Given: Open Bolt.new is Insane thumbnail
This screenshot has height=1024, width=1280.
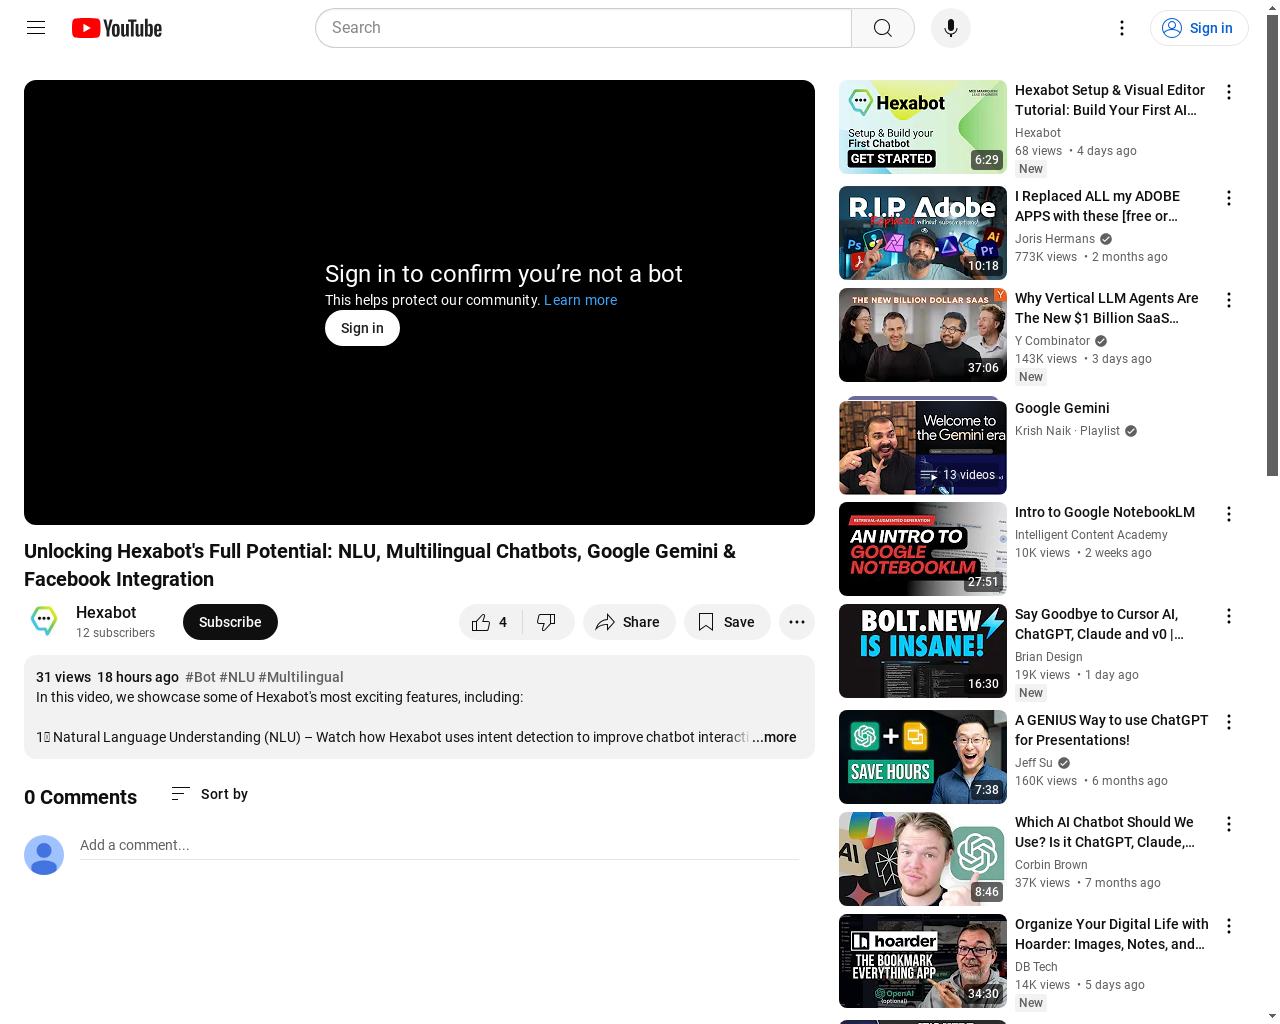Looking at the screenshot, I should 923,651.
